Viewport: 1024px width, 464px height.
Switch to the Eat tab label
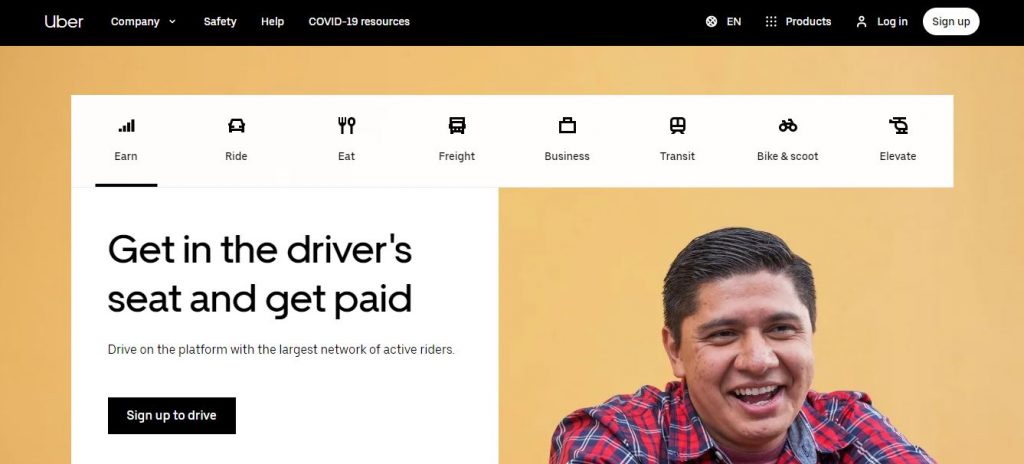(347, 156)
